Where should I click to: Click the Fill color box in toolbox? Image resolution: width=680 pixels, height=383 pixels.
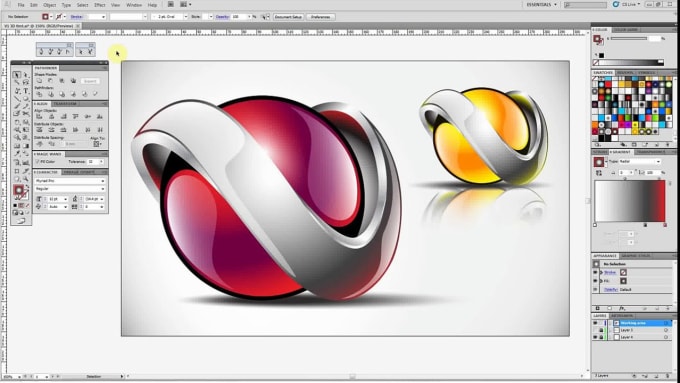18,190
